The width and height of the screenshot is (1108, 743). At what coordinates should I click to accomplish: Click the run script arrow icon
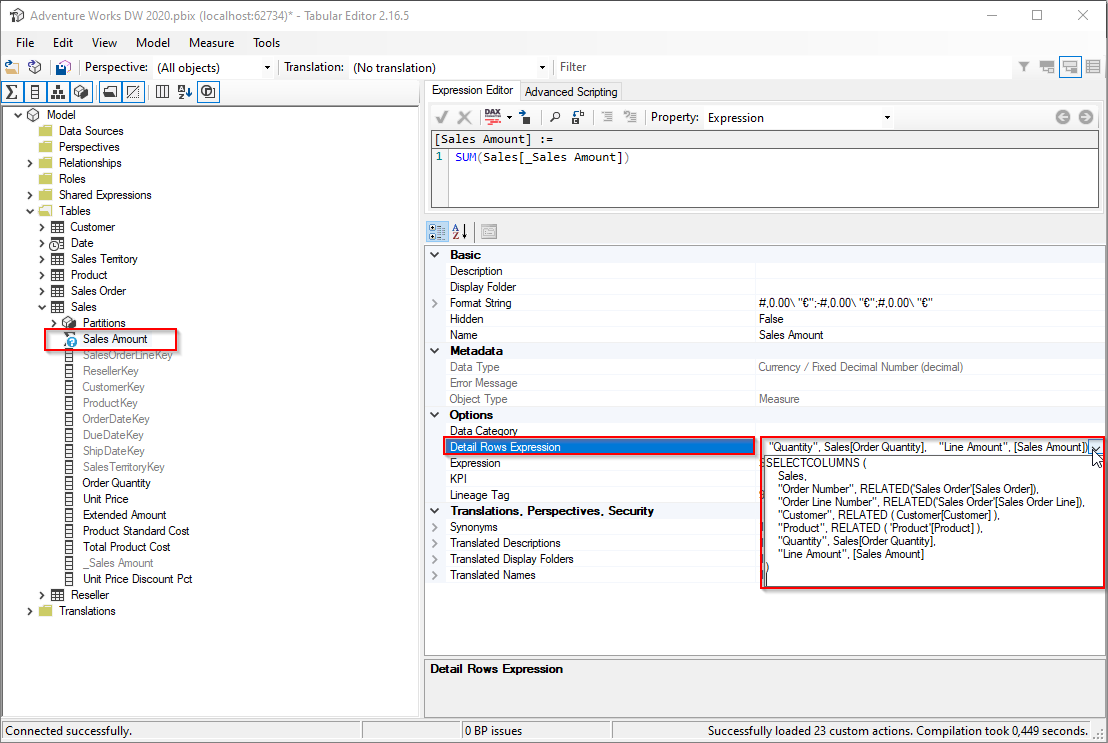tap(525, 117)
